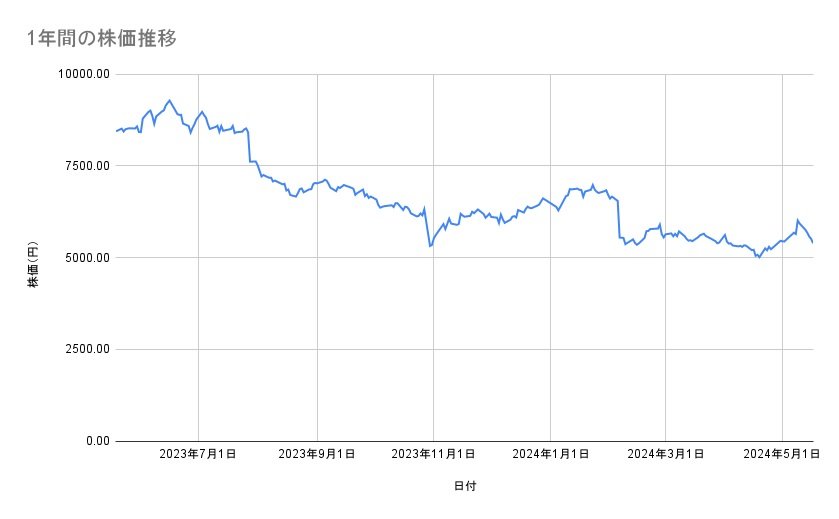Click the 2023年11月1日 date label
Screen dimensions: 839x519
[x=433, y=455]
